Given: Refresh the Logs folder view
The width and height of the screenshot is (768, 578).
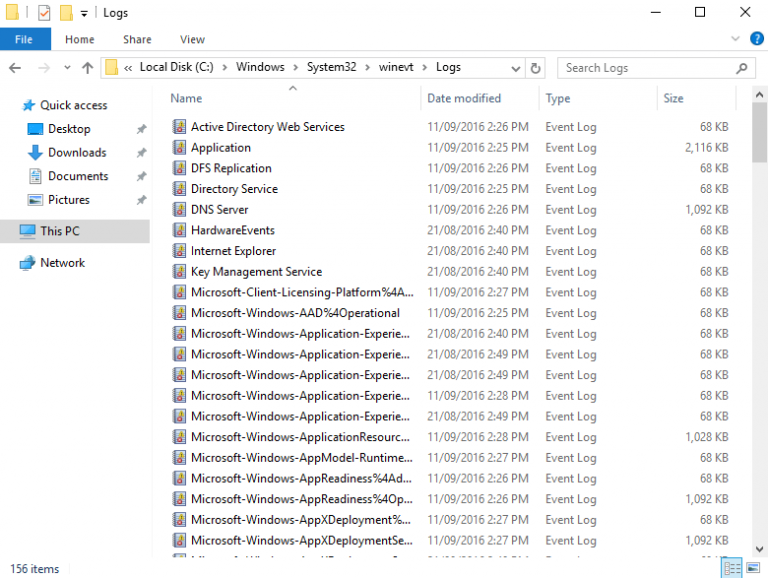Looking at the screenshot, I should click(535, 68).
